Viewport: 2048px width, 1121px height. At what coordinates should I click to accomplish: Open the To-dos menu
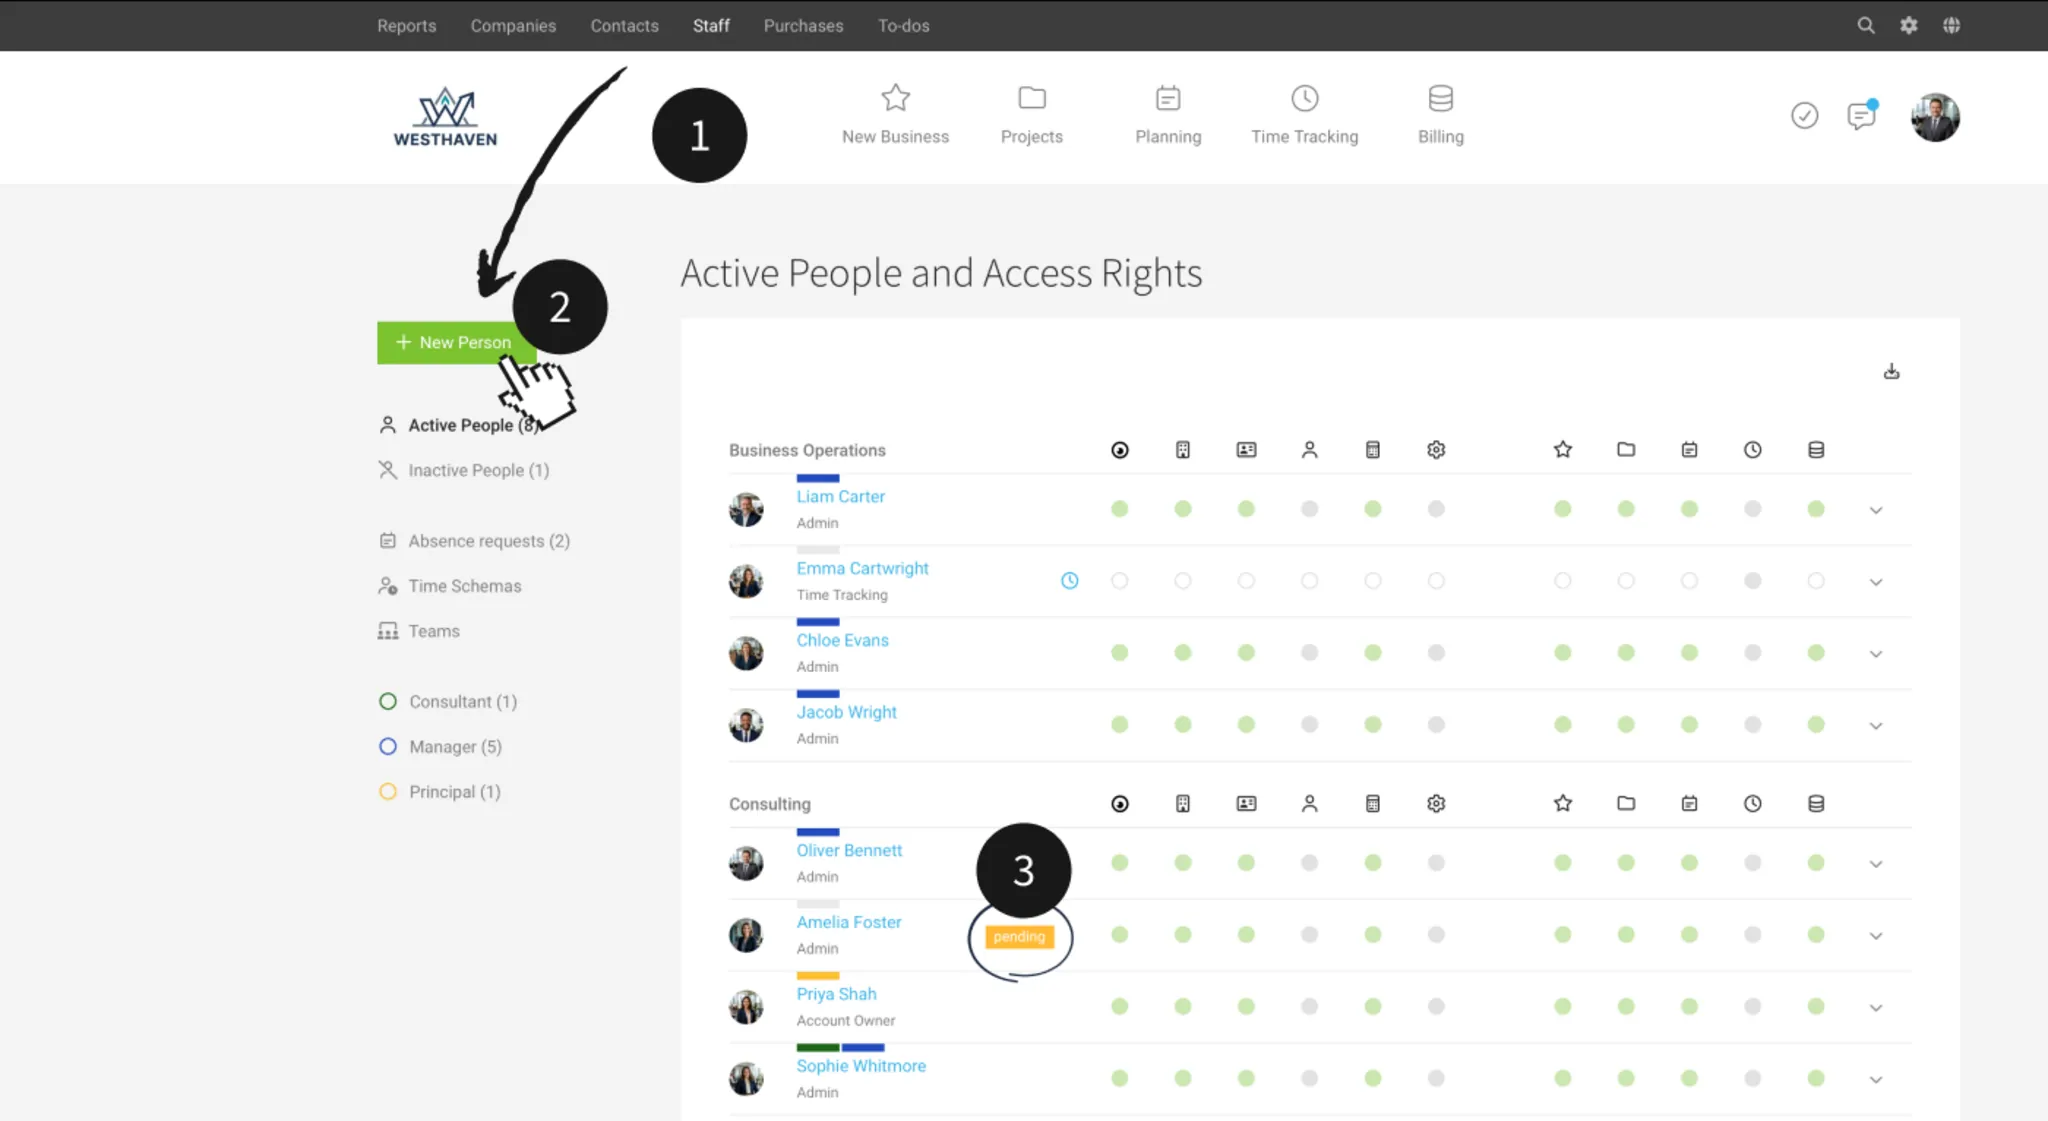903,26
